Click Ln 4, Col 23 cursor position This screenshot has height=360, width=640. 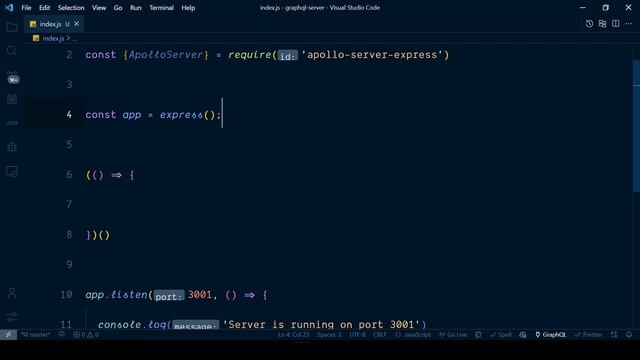point(293,335)
